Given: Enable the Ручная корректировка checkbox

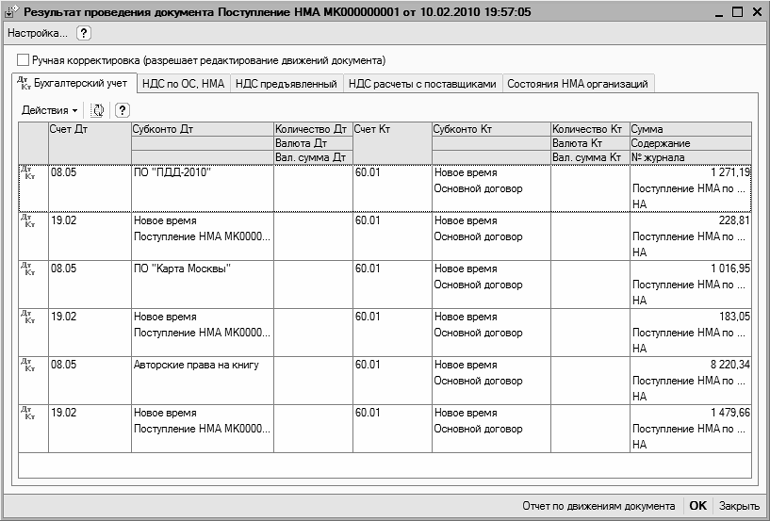Looking at the screenshot, I should pyautogui.click(x=23, y=60).
